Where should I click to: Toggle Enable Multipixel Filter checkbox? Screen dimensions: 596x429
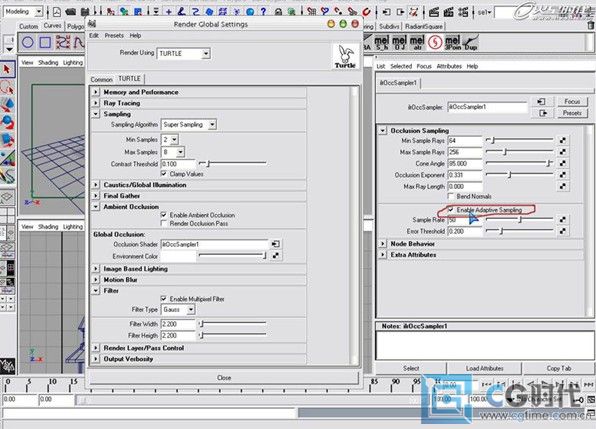click(164, 299)
